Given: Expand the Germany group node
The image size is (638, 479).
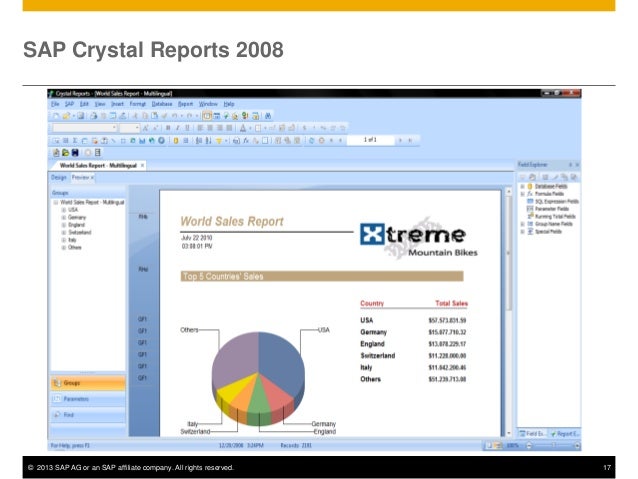Looking at the screenshot, I should click(x=64, y=218).
